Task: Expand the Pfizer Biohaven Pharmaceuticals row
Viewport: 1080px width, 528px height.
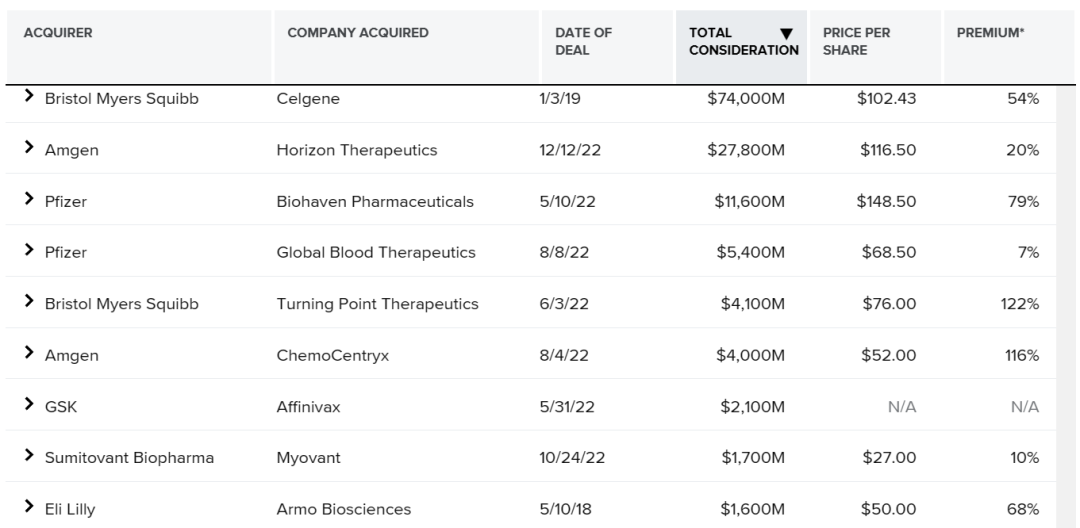Action: [30, 201]
